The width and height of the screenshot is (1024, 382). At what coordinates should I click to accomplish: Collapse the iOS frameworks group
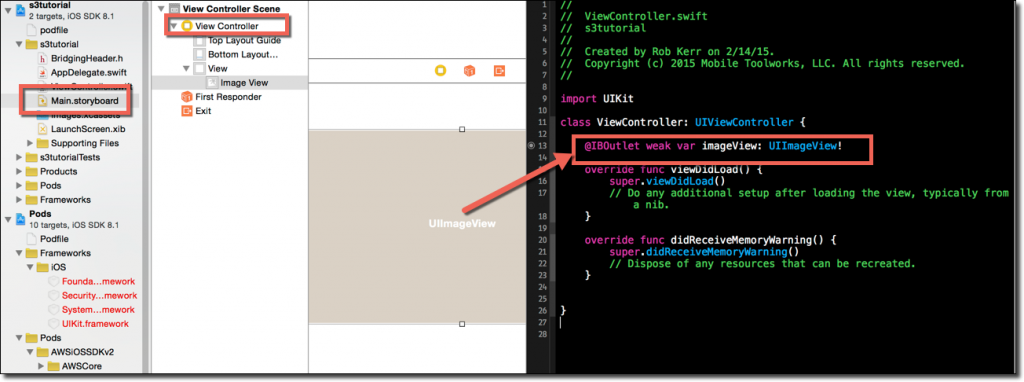[30, 267]
